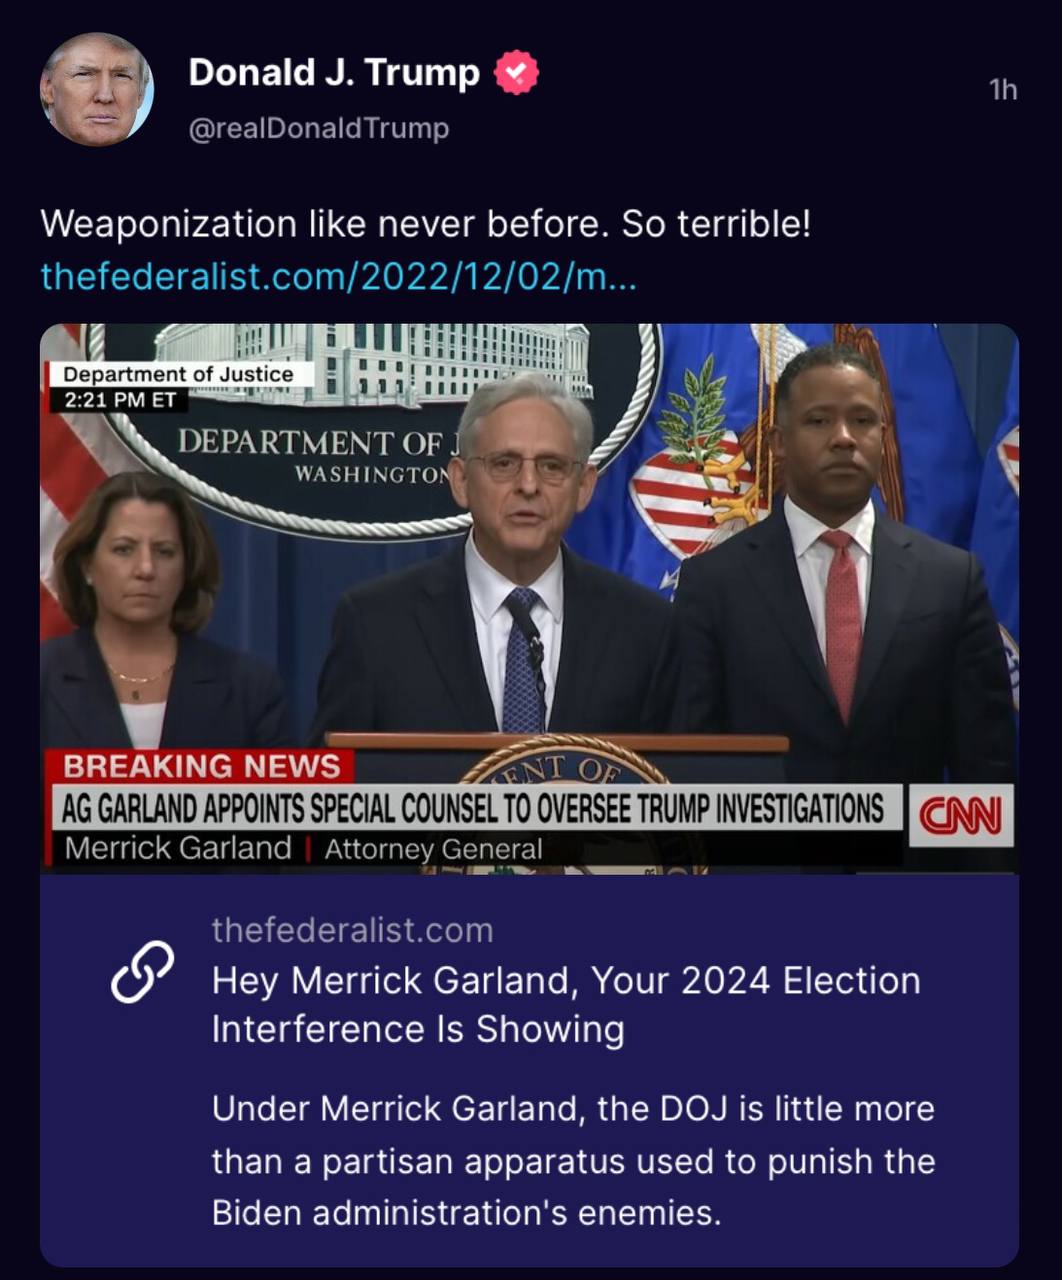The width and height of the screenshot is (1062, 1280).
Task: Open the "Hey Merrick Garland" article headline
Action: point(566,1004)
